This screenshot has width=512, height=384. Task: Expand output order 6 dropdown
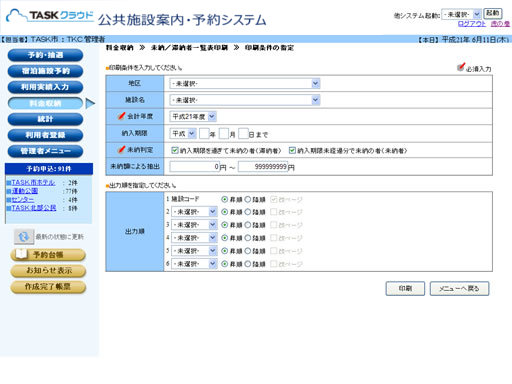[194, 264]
